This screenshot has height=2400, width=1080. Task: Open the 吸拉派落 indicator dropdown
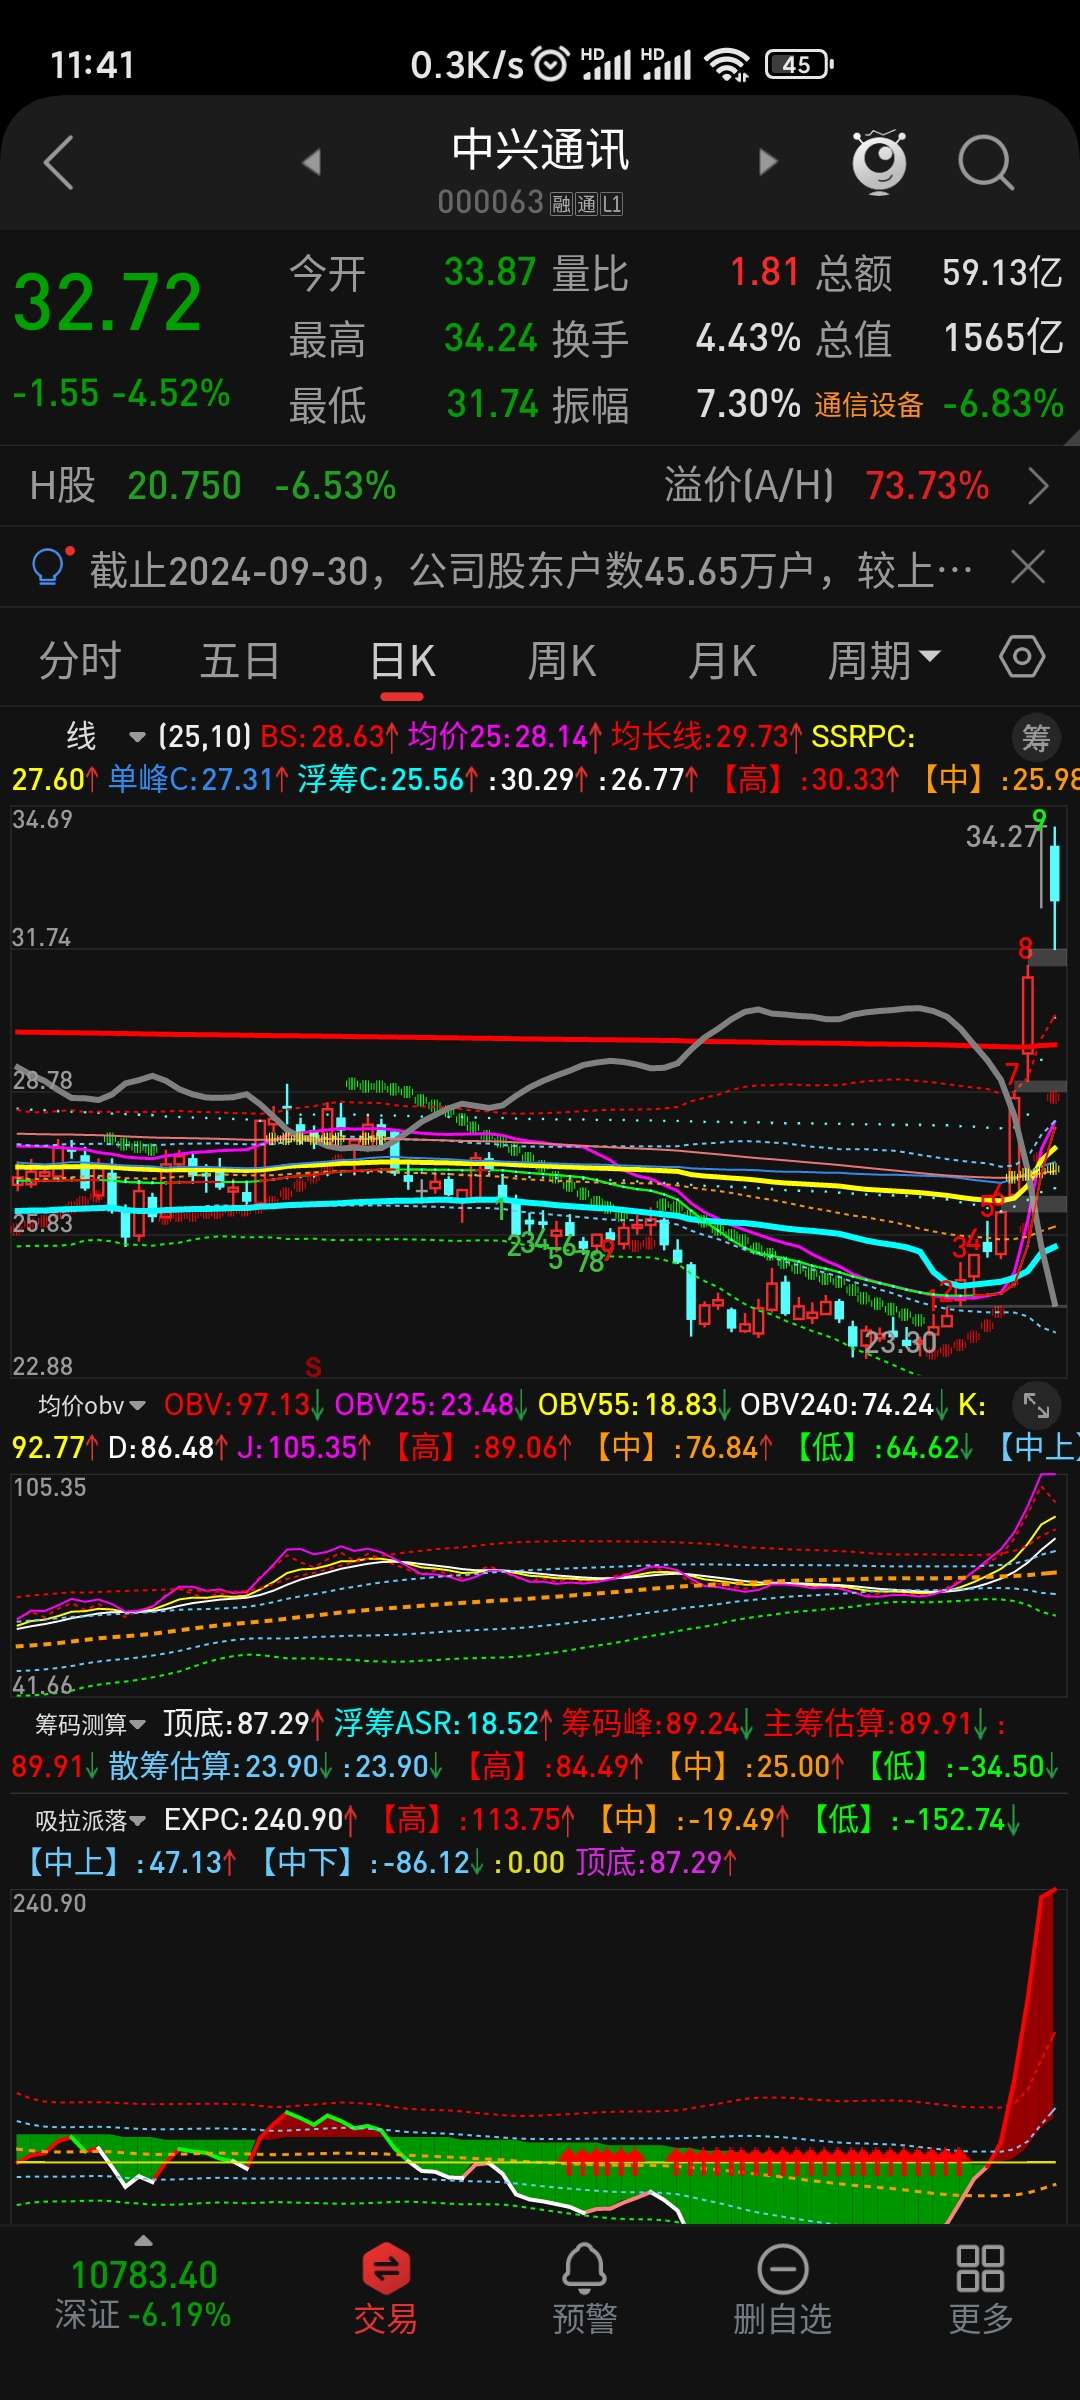coord(90,1820)
